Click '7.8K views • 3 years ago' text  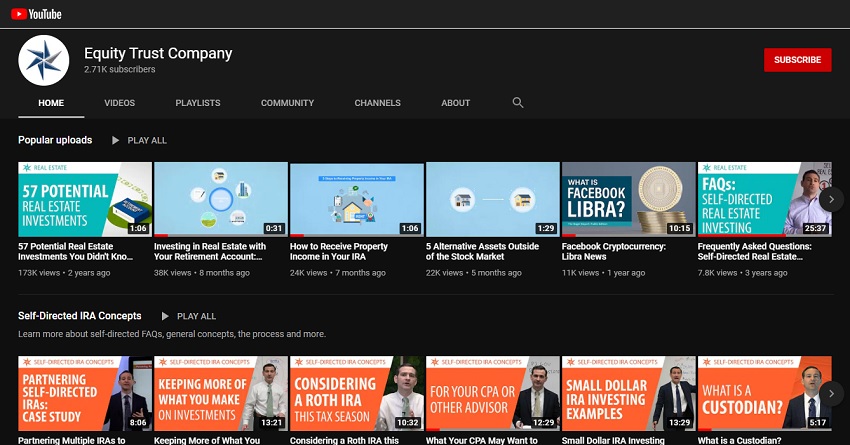pos(743,273)
